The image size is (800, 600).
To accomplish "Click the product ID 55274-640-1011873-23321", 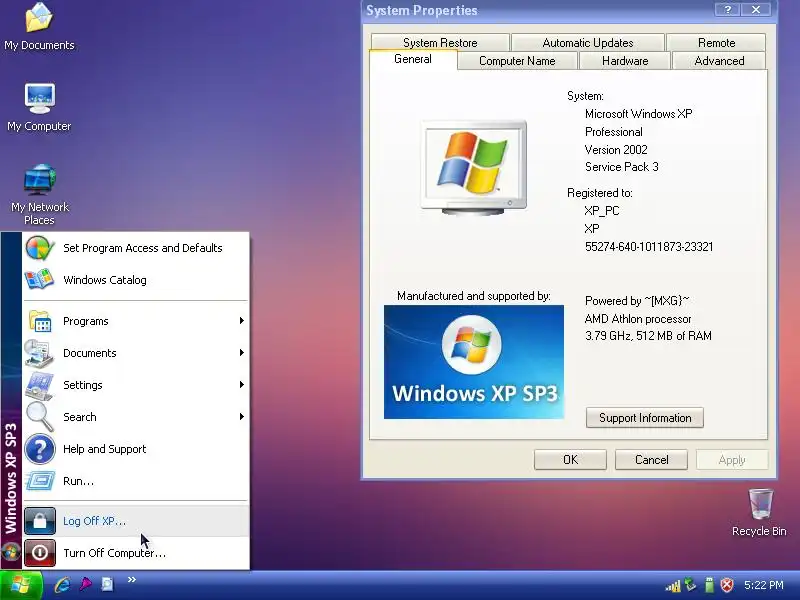I will point(649,247).
